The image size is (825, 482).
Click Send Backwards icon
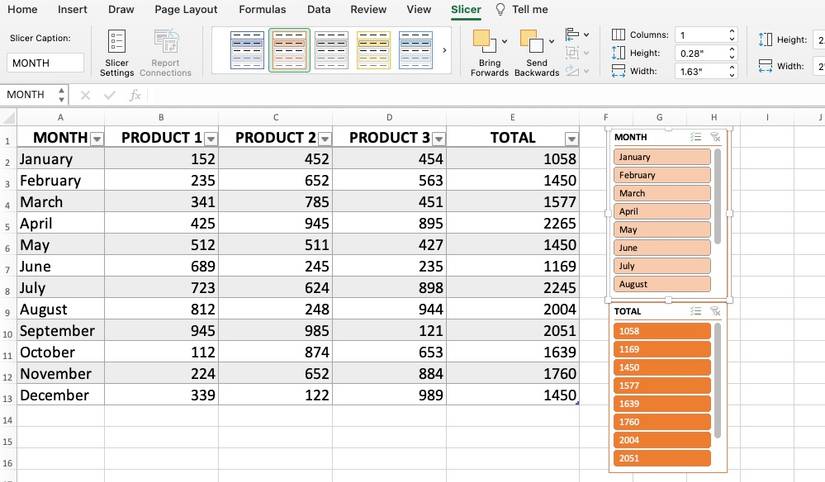coord(531,41)
